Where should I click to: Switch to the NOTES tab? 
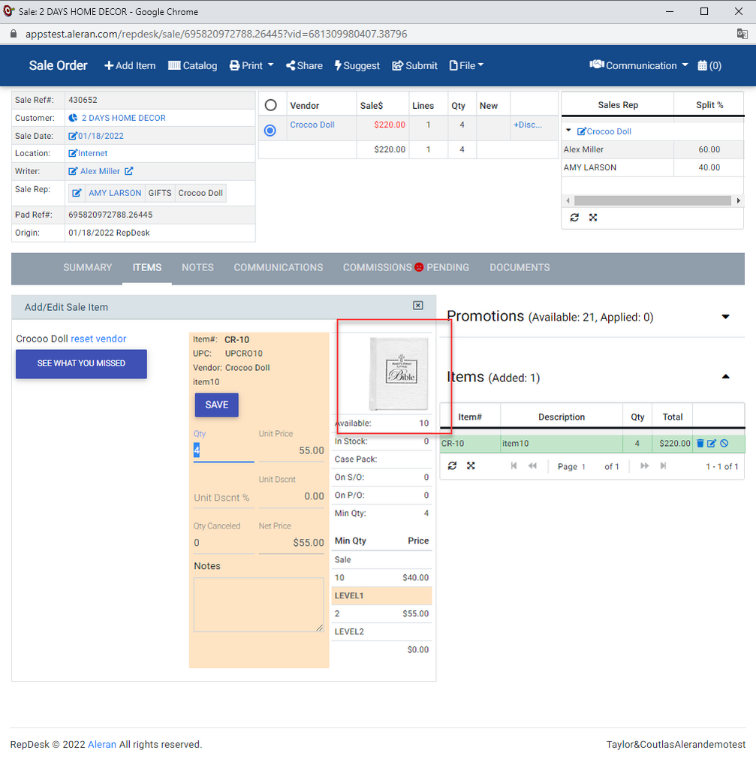point(197,268)
